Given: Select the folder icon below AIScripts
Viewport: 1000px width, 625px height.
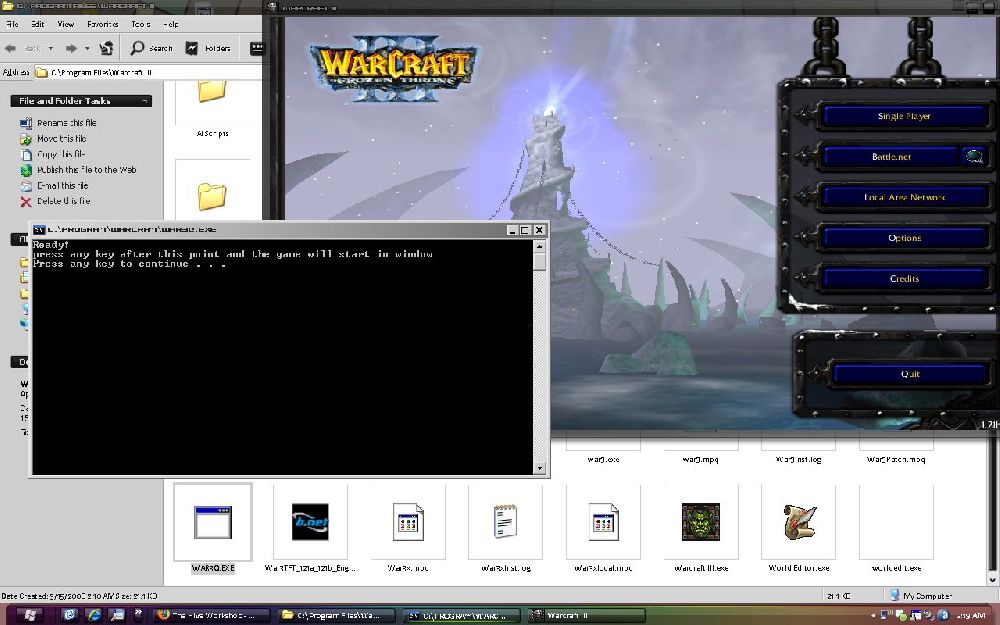Looking at the screenshot, I should [x=212, y=196].
